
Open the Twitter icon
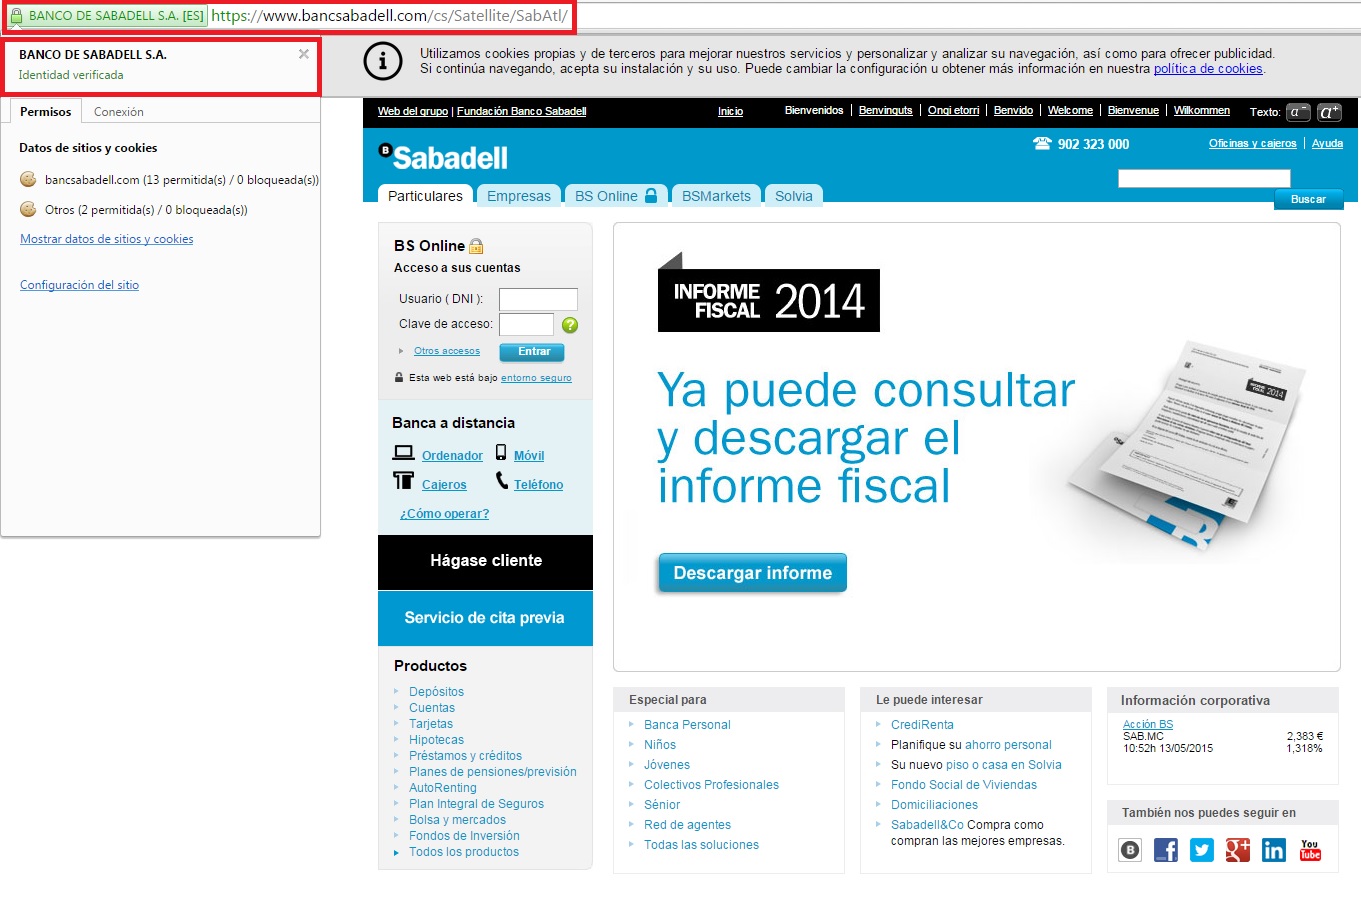[1202, 850]
